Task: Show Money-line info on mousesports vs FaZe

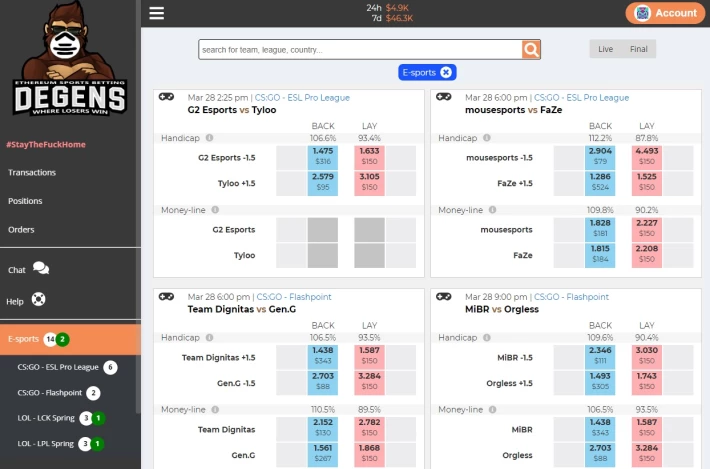Action: tap(492, 210)
